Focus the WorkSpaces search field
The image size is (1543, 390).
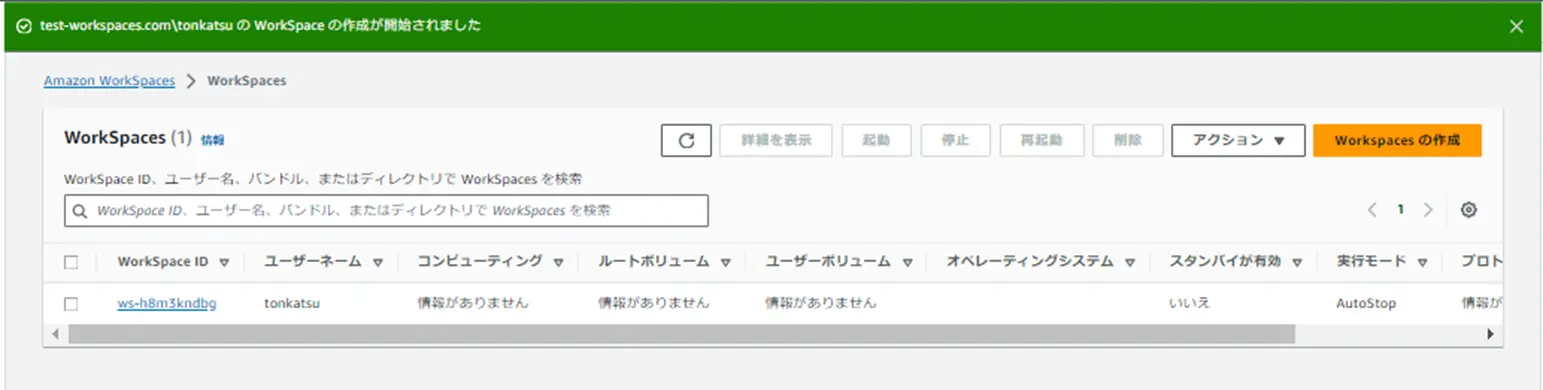pyautogui.click(x=386, y=211)
